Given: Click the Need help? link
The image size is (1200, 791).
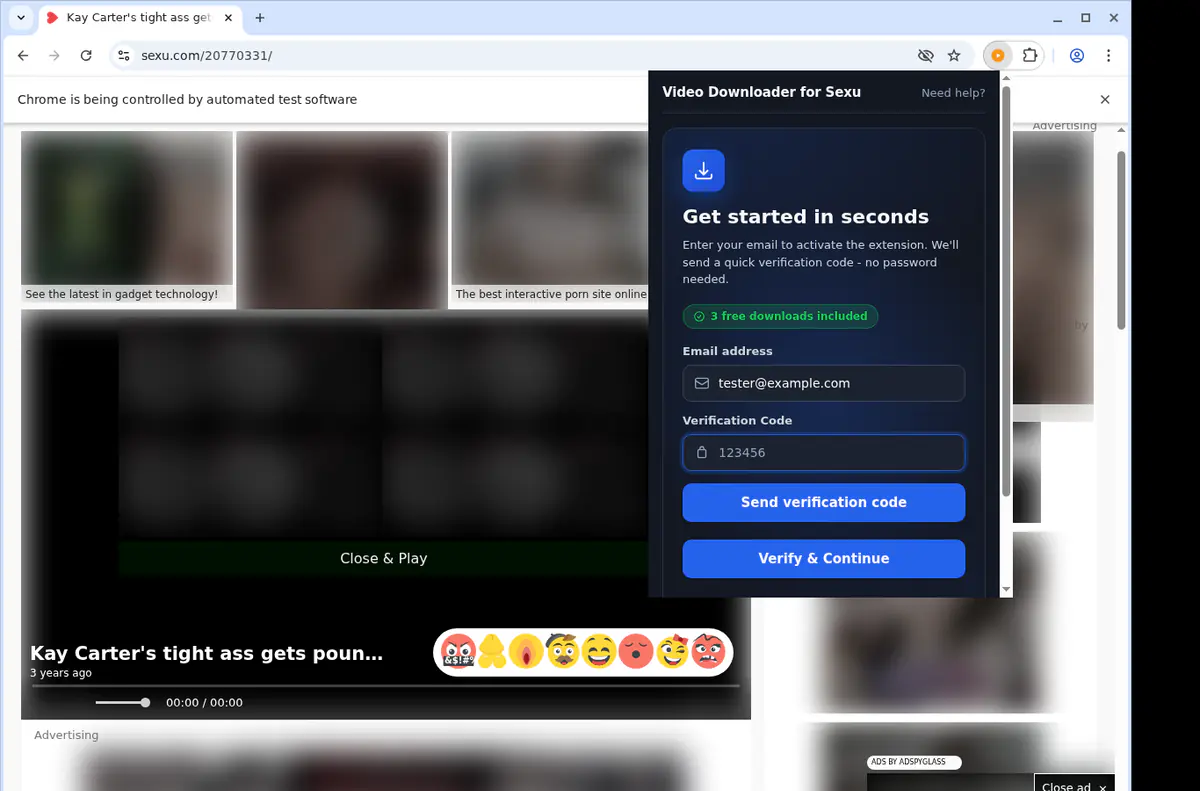Looking at the screenshot, I should tap(953, 93).
